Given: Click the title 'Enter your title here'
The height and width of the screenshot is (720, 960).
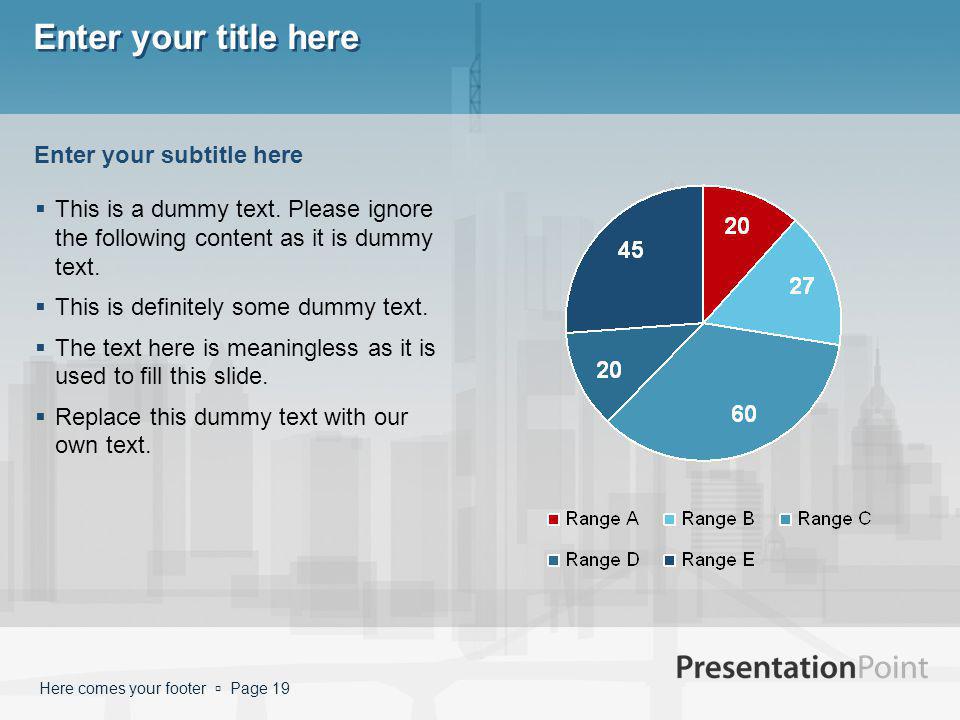Looking at the screenshot, I should [197, 38].
